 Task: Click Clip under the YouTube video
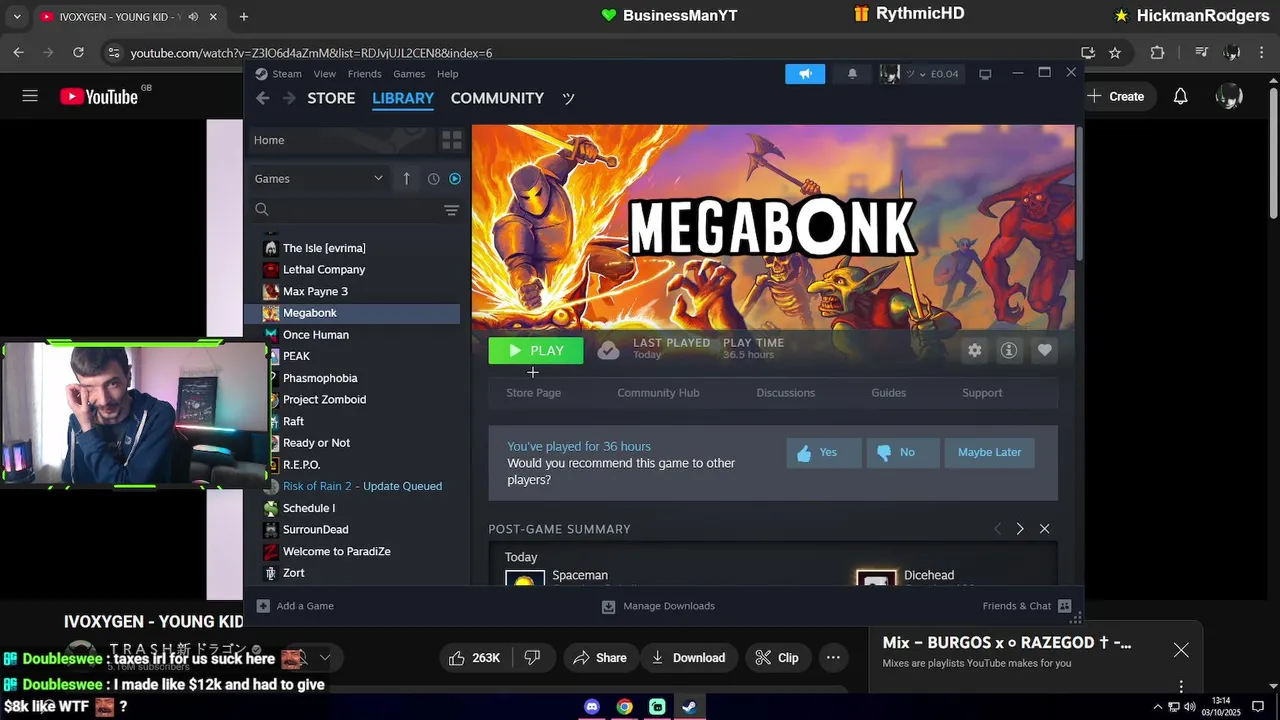[777, 657]
